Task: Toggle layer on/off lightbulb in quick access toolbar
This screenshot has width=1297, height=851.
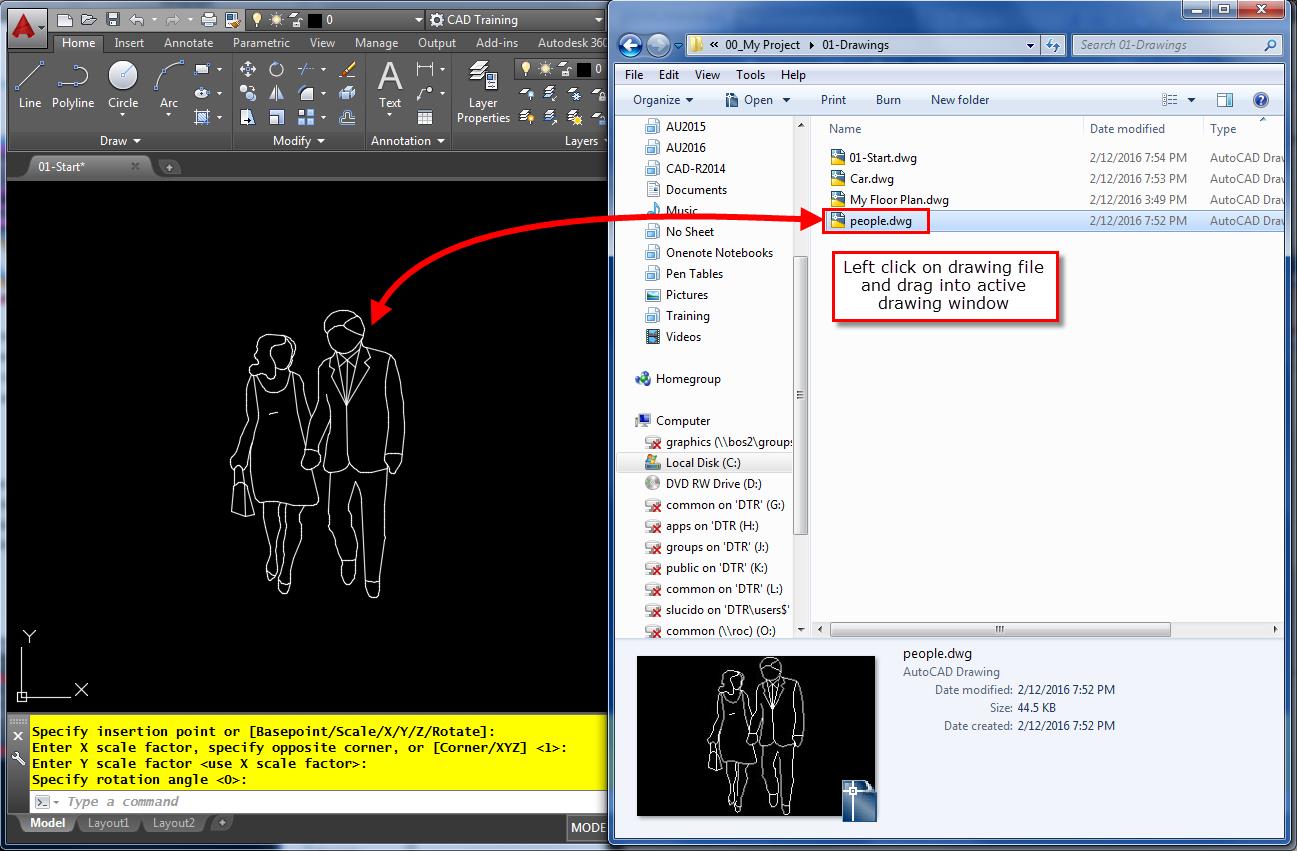Action: pyautogui.click(x=256, y=20)
